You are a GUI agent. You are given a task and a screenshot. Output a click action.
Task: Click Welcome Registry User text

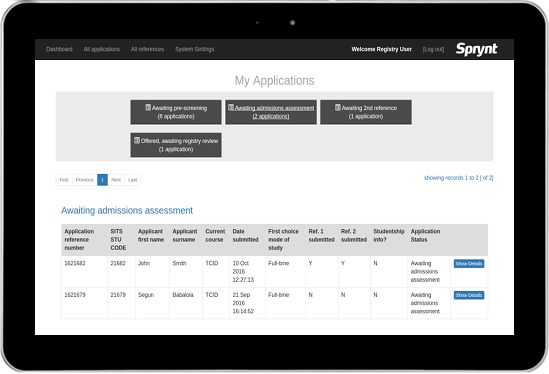click(382, 49)
